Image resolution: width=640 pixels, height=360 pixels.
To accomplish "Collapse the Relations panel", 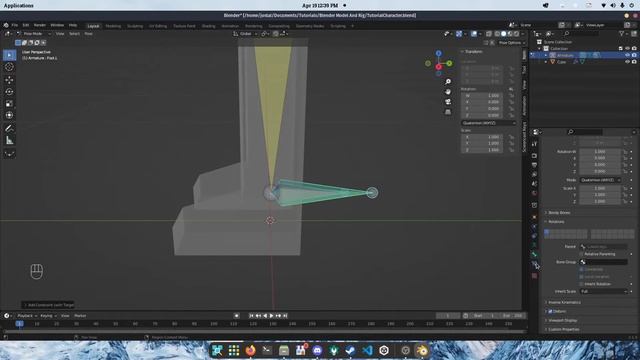I will [x=556, y=222].
